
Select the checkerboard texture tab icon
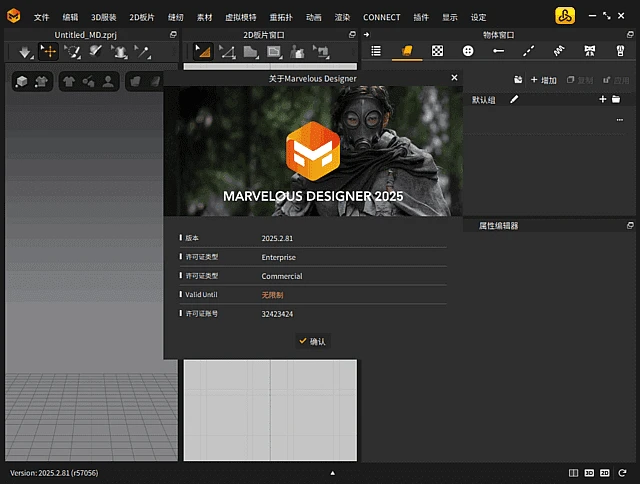tap(437, 51)
